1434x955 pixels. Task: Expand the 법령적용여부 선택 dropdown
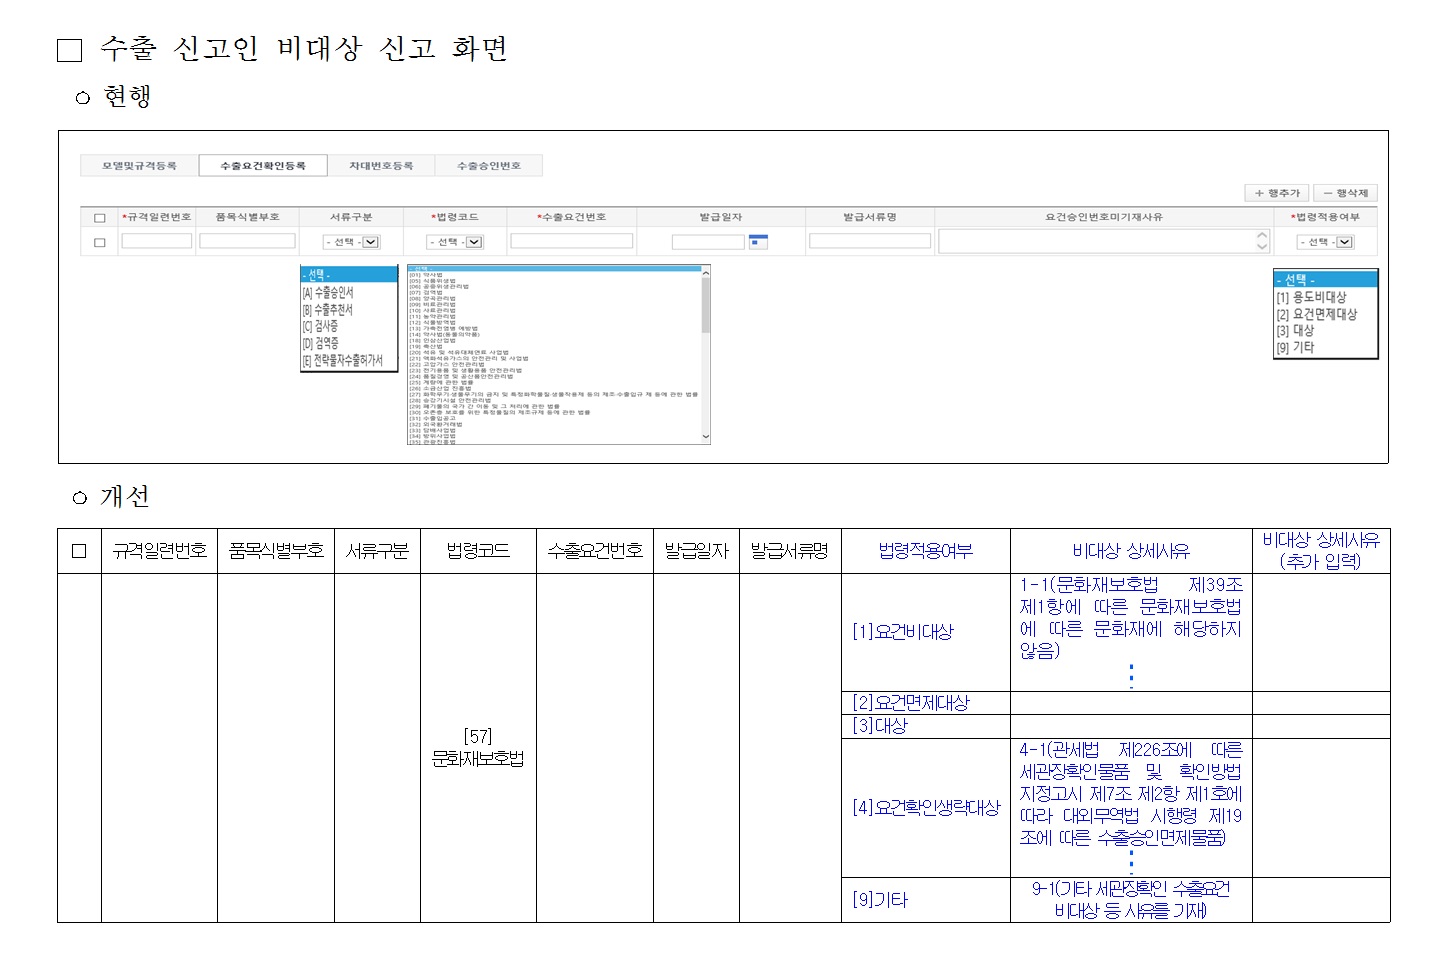(1325, 242)
